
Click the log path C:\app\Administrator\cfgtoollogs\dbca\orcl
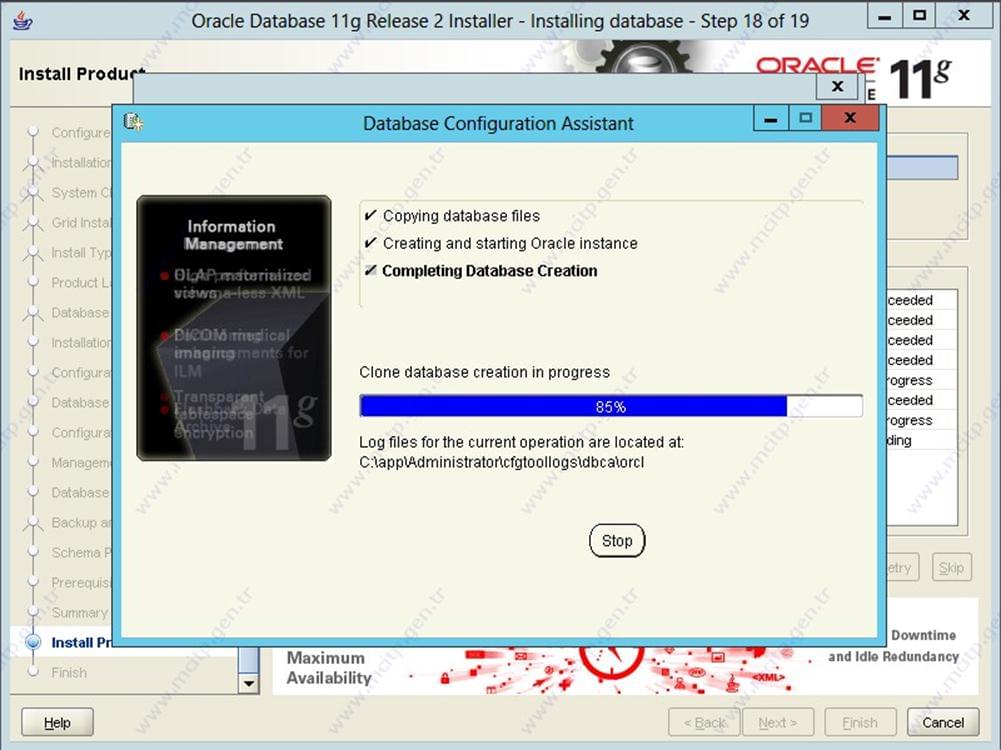(x=502, y=462)
